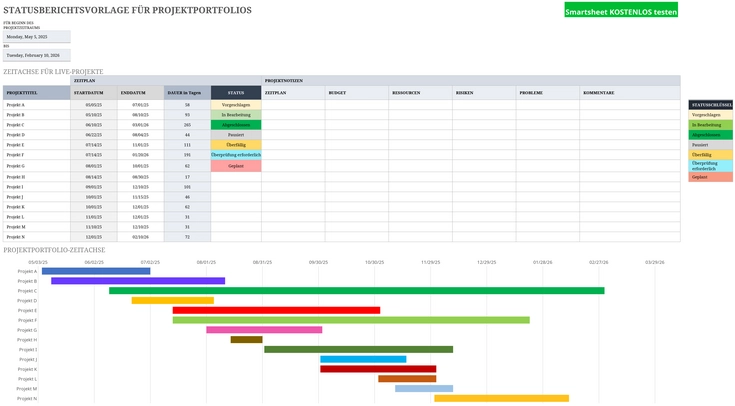Select the Projekt H title cell in table

(x=37, y=177)
